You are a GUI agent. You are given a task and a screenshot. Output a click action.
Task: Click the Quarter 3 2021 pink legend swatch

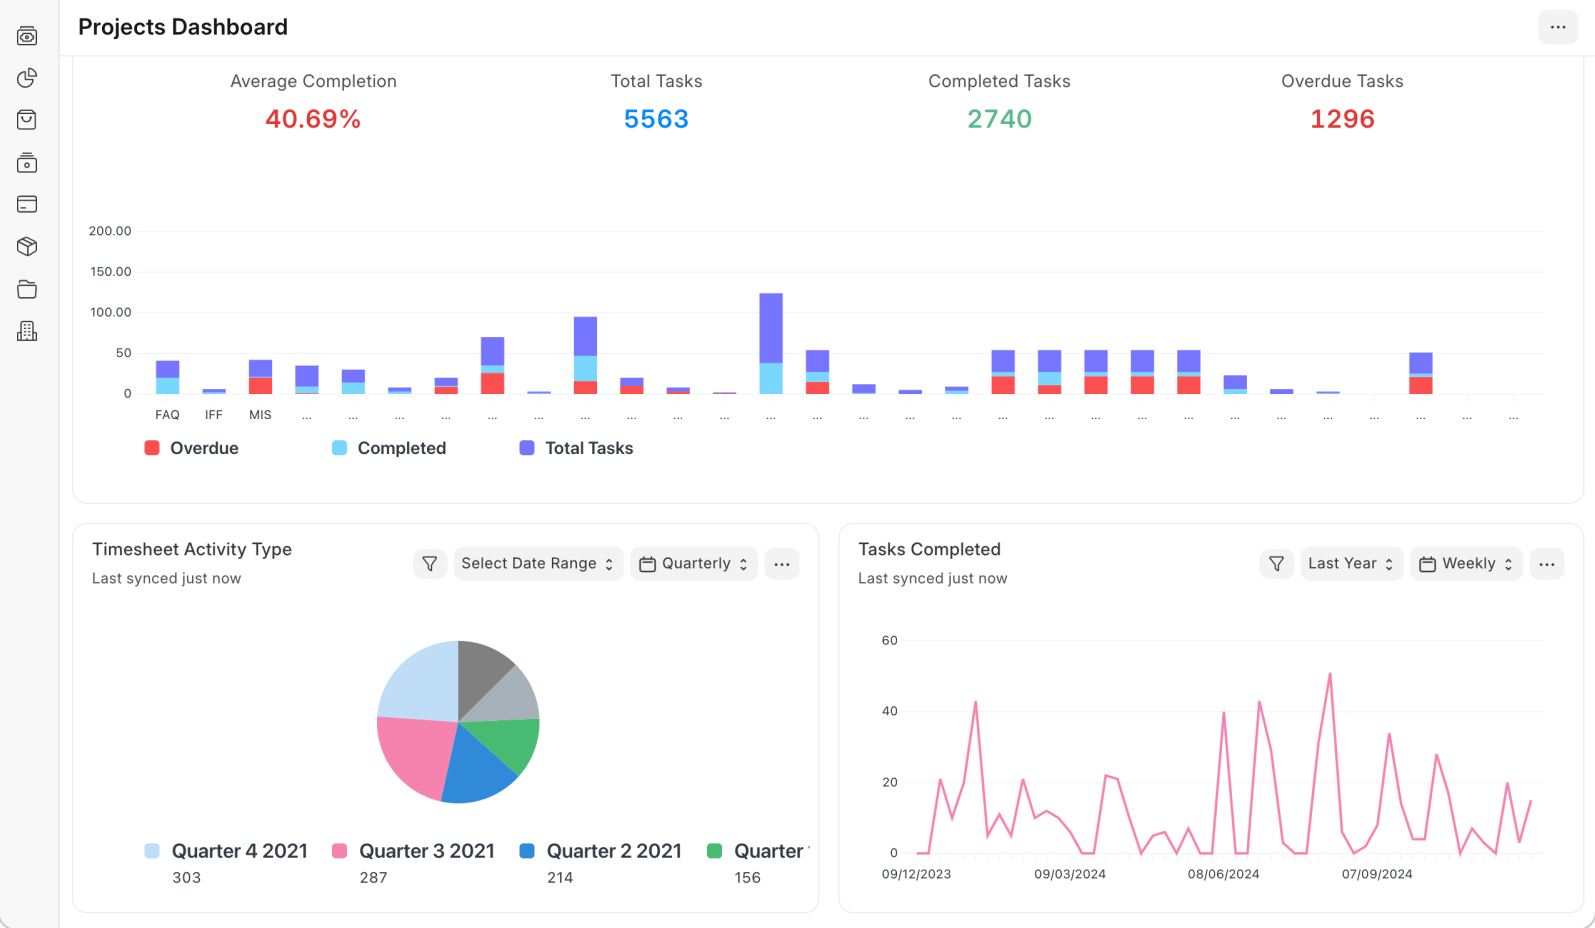[340, 851]
